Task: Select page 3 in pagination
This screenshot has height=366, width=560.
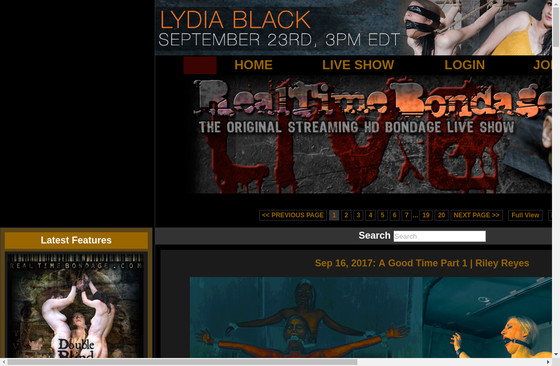Action: coord(358,215)
